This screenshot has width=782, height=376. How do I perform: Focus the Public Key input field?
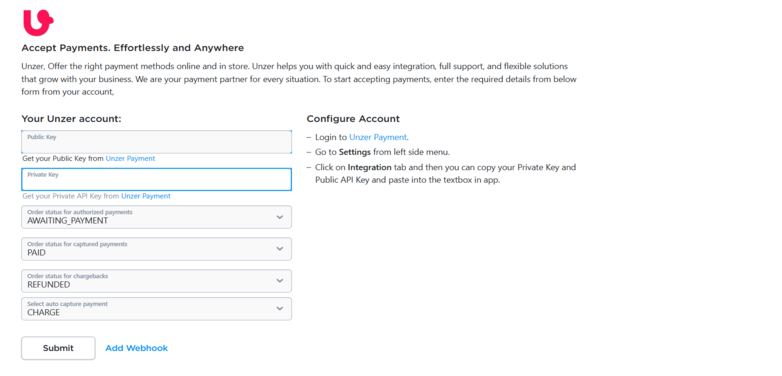(156, 142)
